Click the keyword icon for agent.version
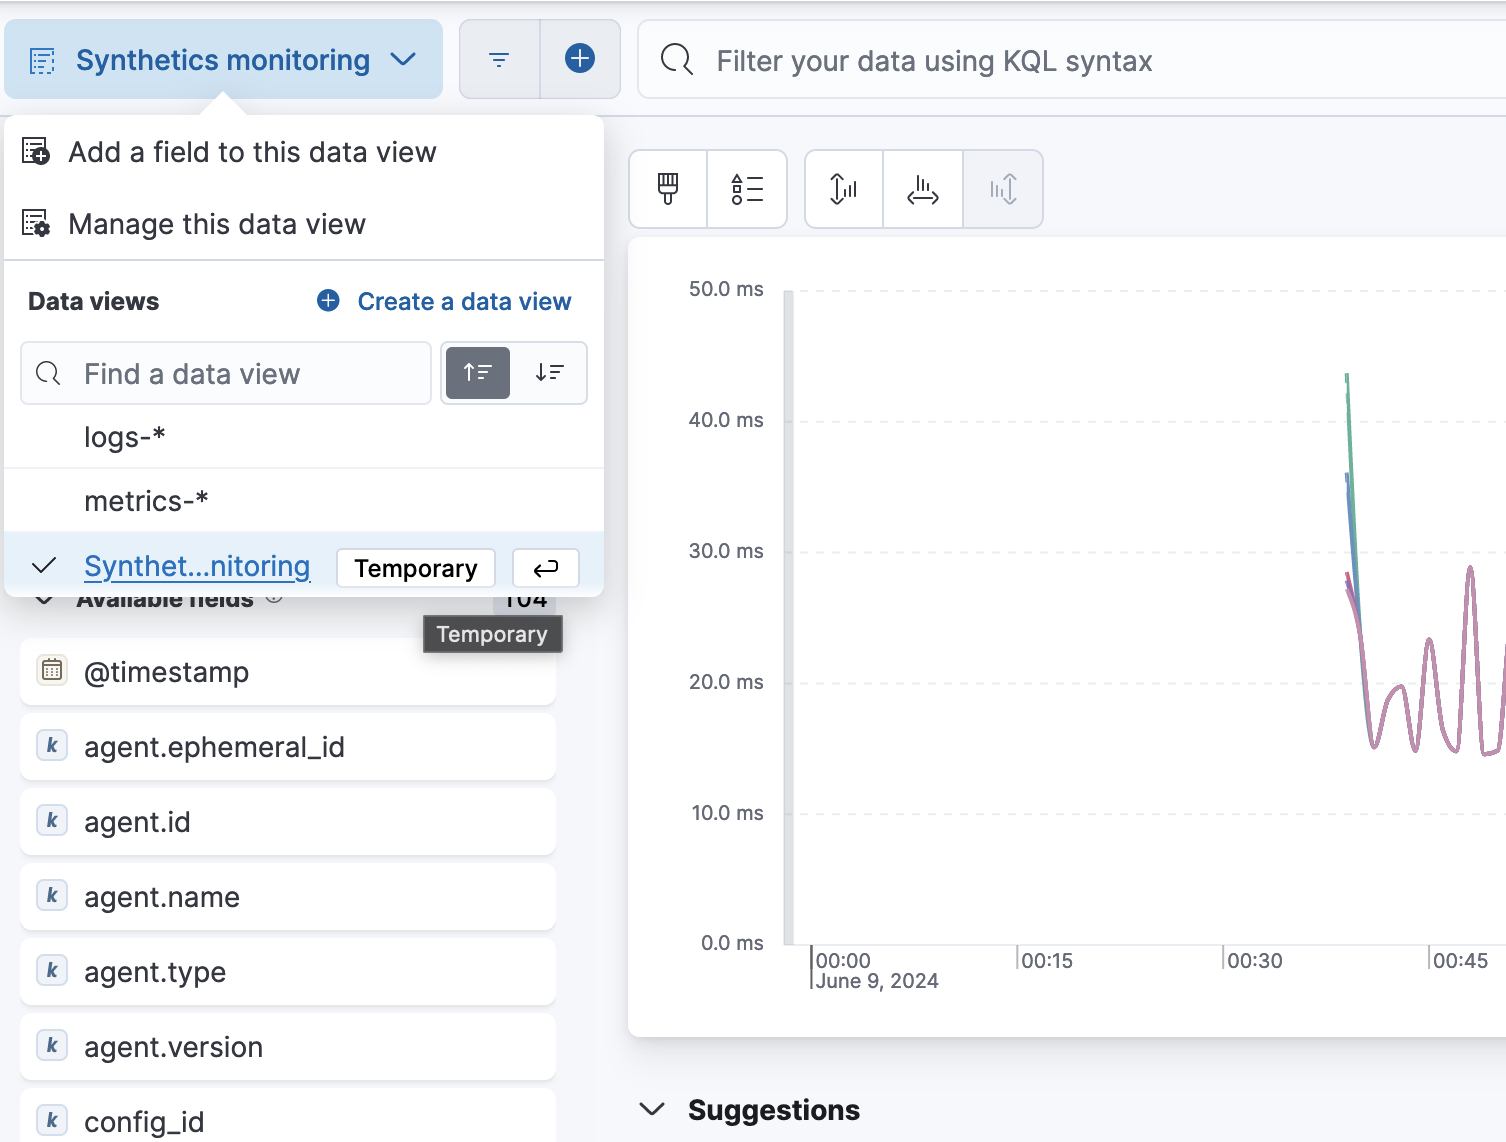 coord(52,1045)
